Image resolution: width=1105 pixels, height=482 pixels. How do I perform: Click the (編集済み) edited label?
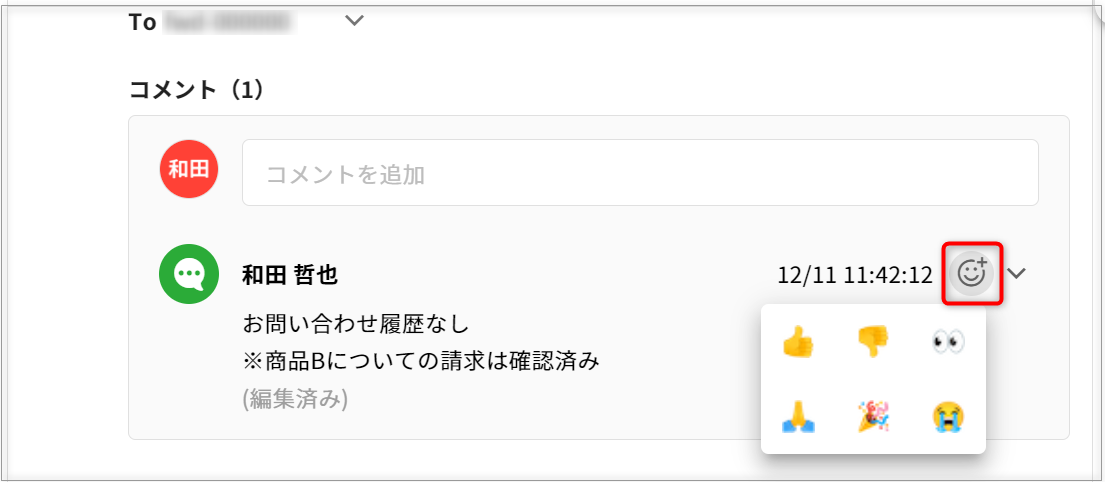[295, 399]
